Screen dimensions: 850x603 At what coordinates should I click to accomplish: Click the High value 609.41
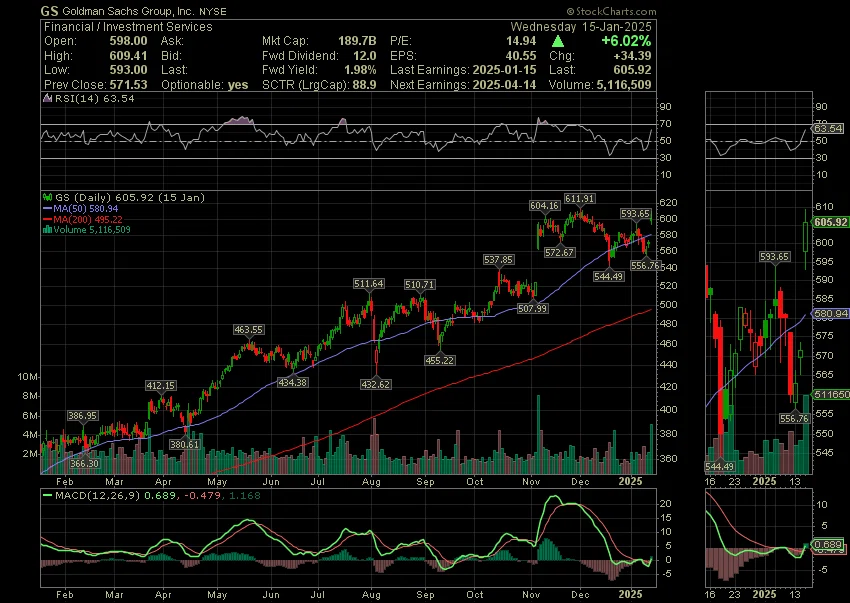pos(128,56)
